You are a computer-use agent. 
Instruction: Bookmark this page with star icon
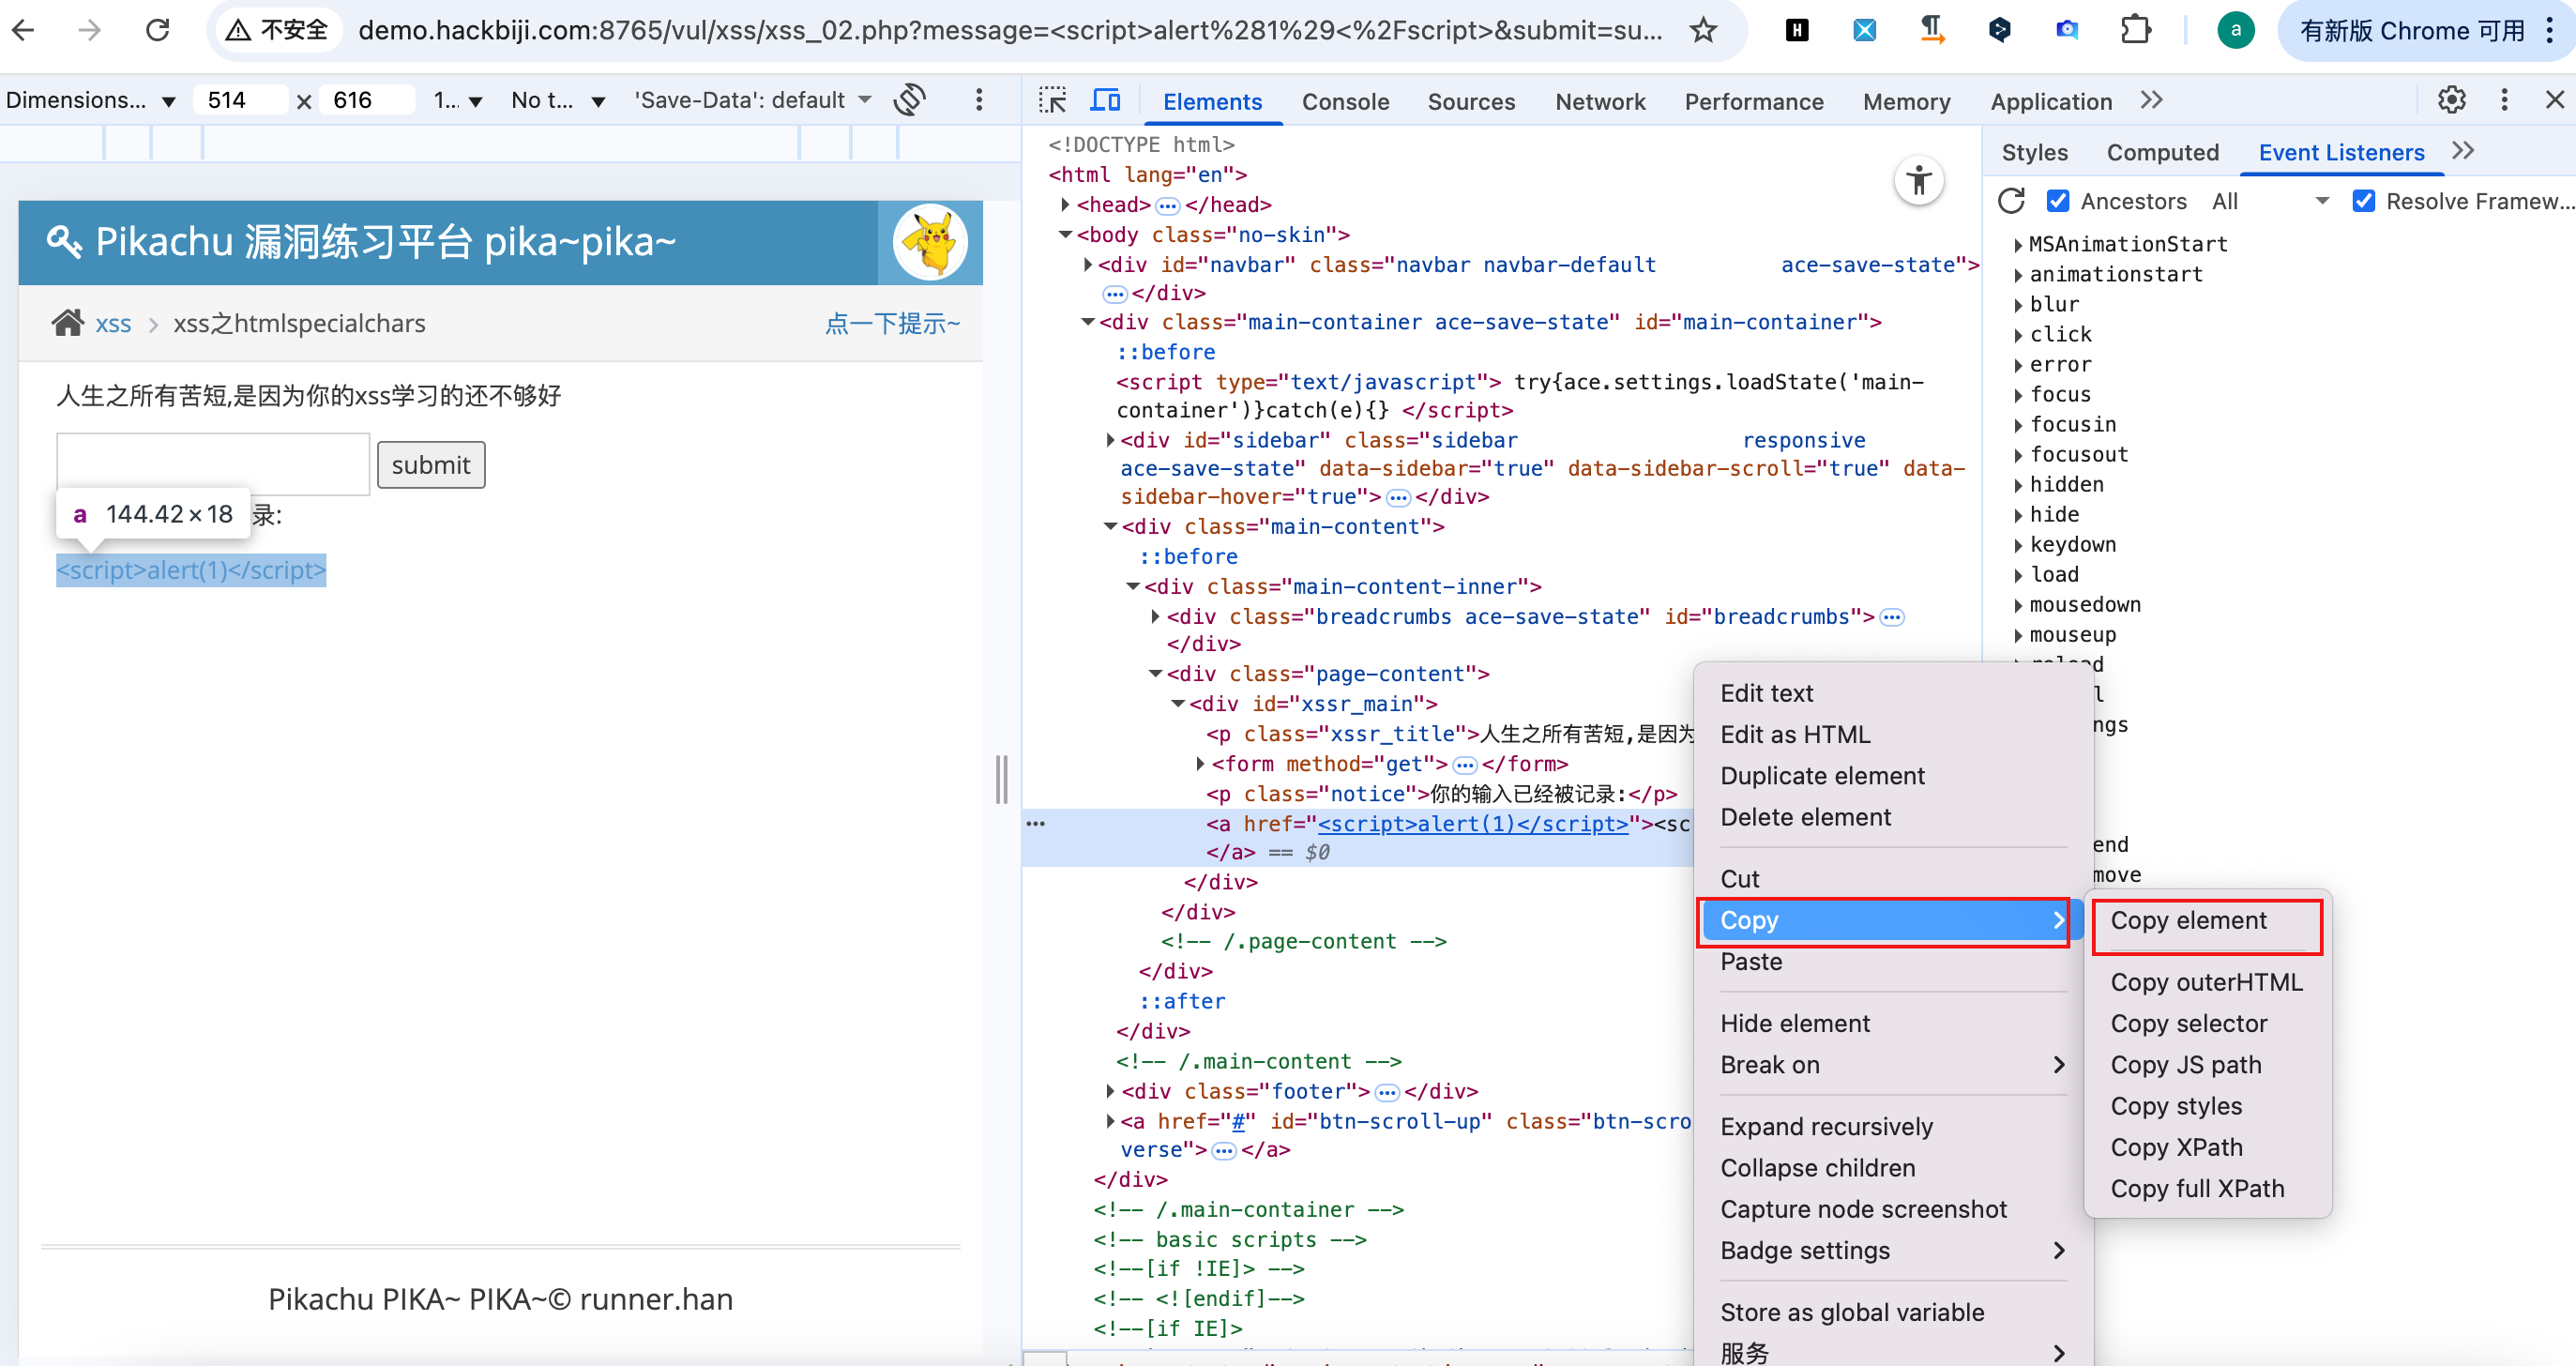pos(1704,30)
